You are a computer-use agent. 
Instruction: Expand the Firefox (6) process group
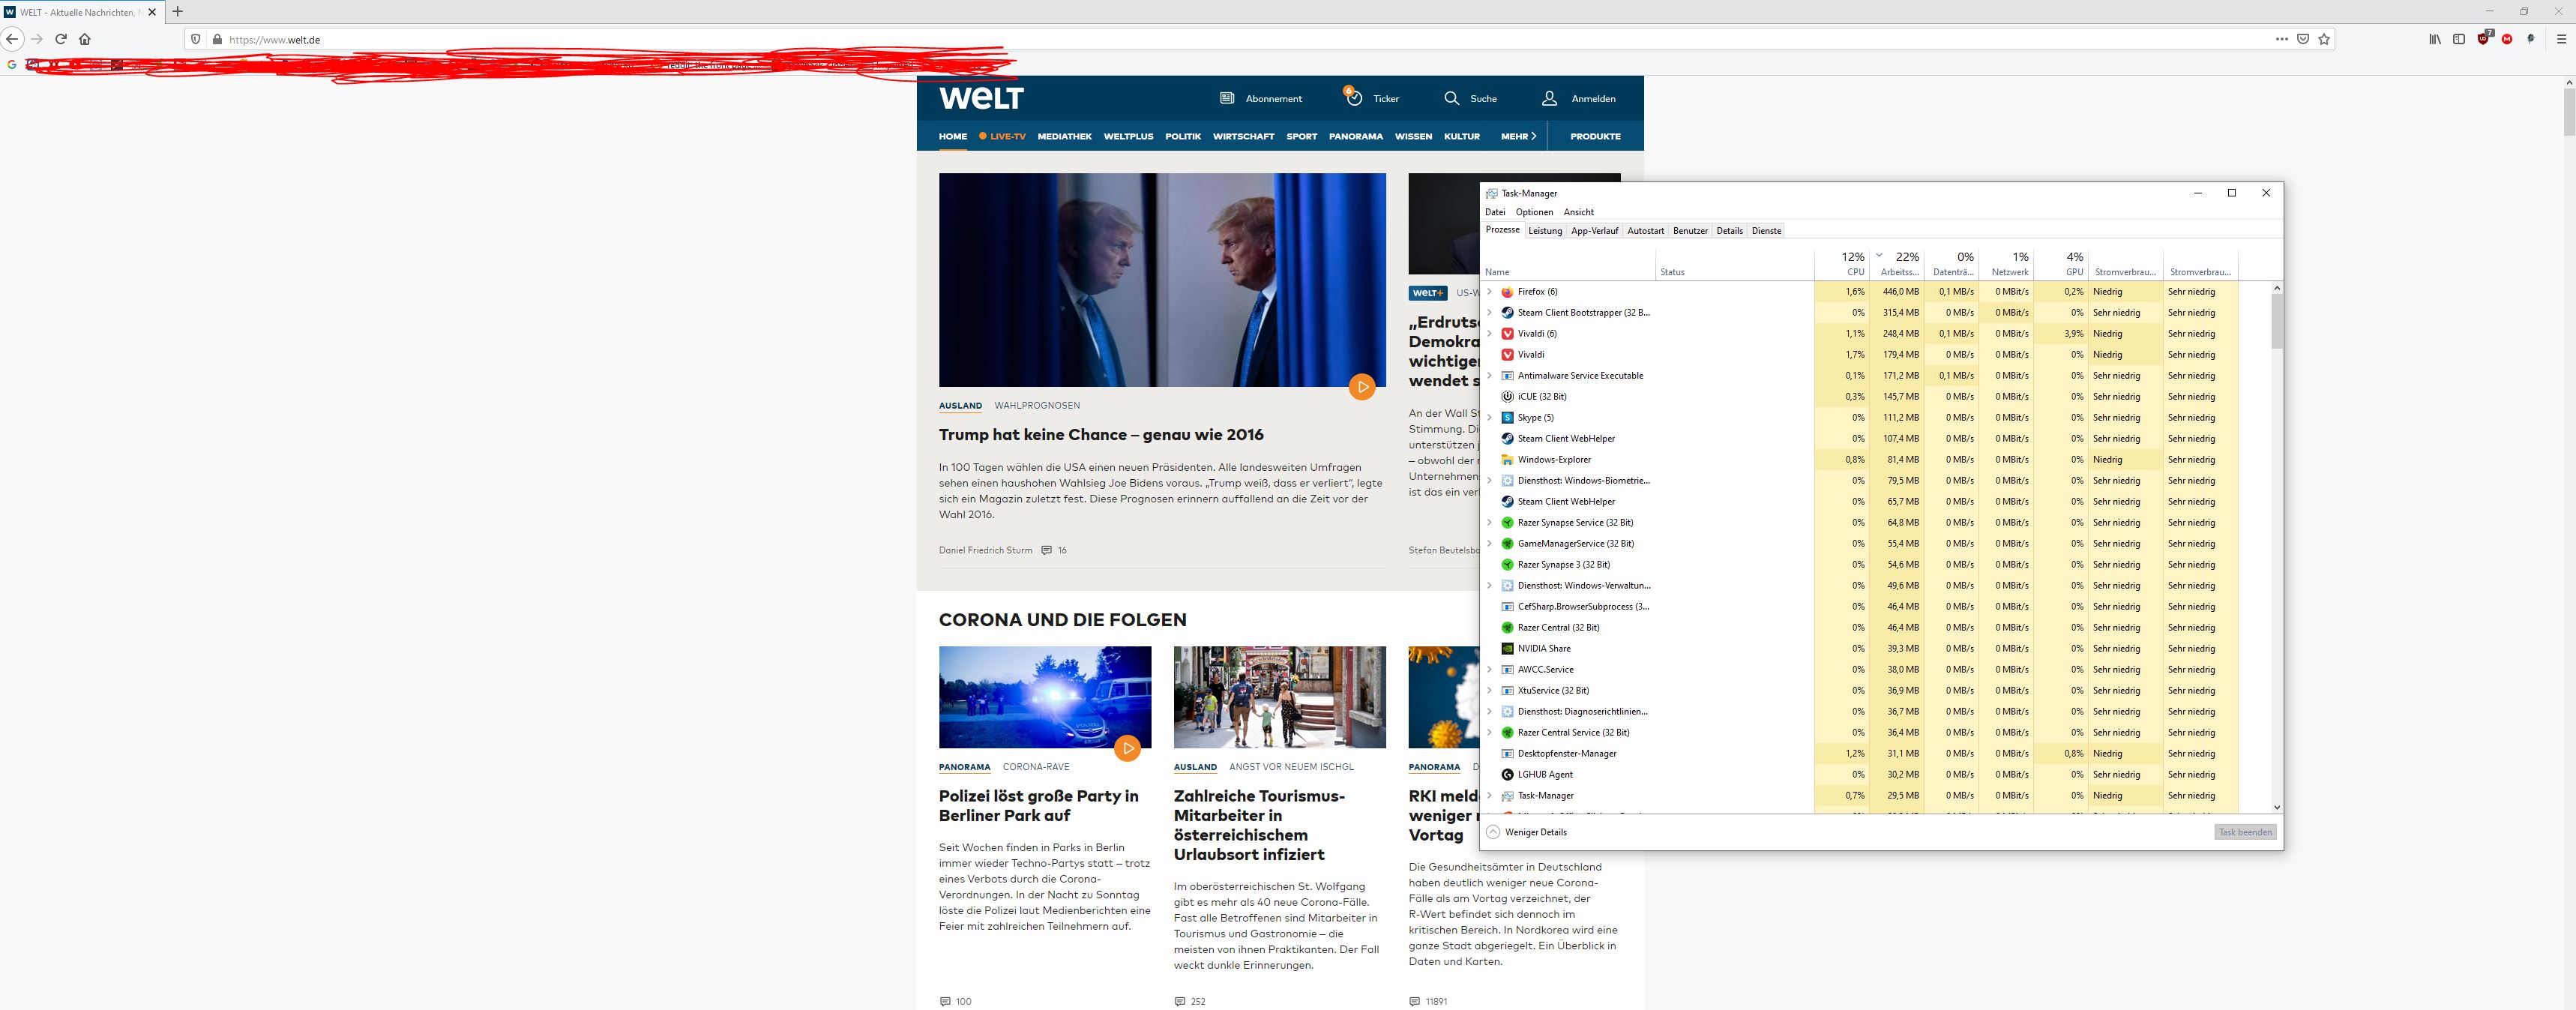click(1489, 292)
